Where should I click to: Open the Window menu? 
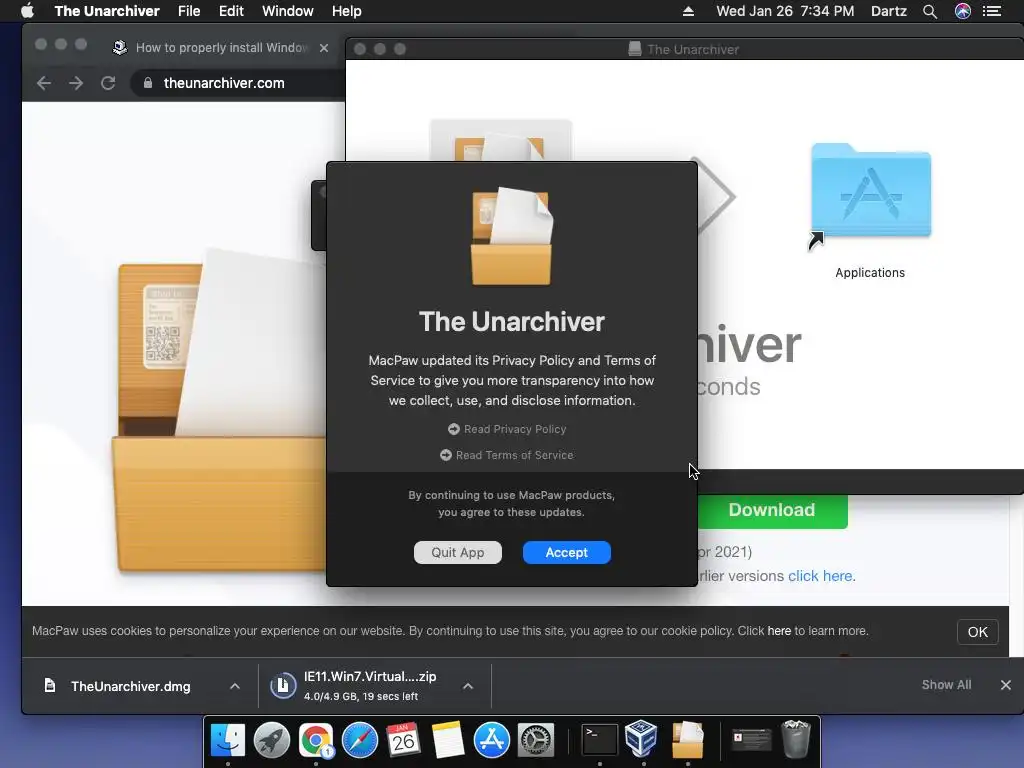[x=287, y=11]
